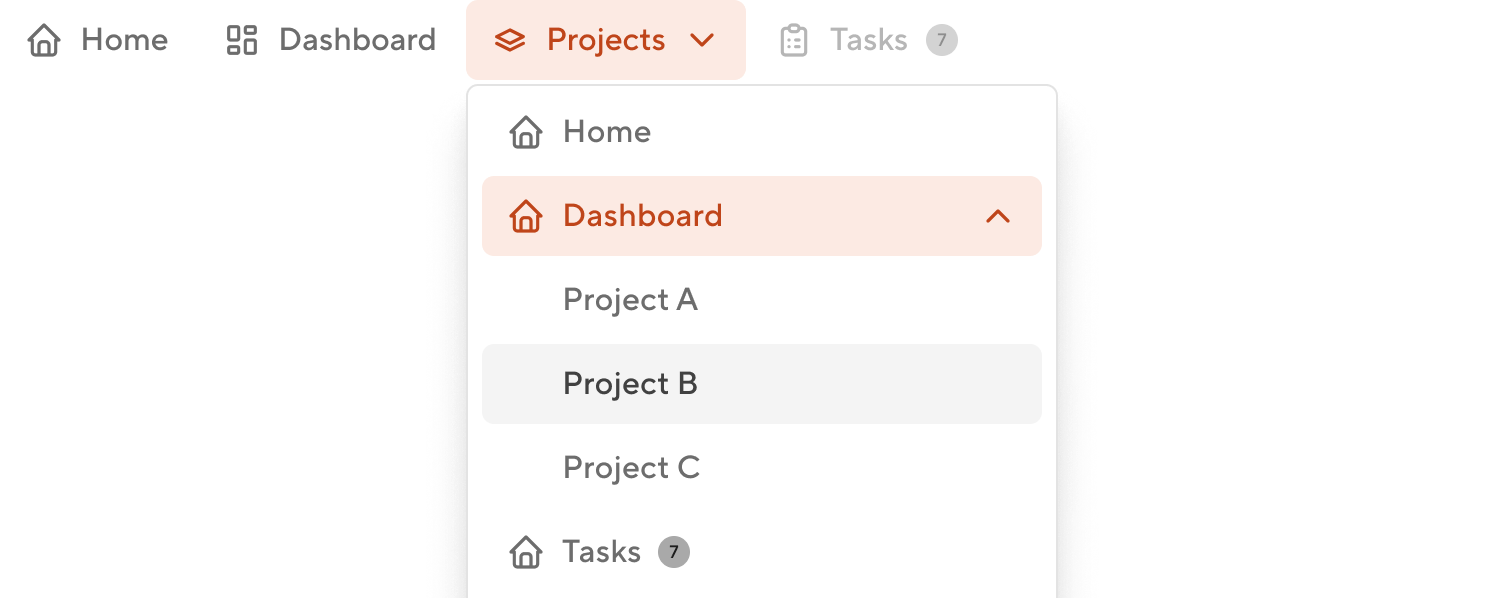Screen dimensions: 1512x598
Task: Click the house icon beside Home in dropdown
Action: pyautogui.click(x=526, y=131)
